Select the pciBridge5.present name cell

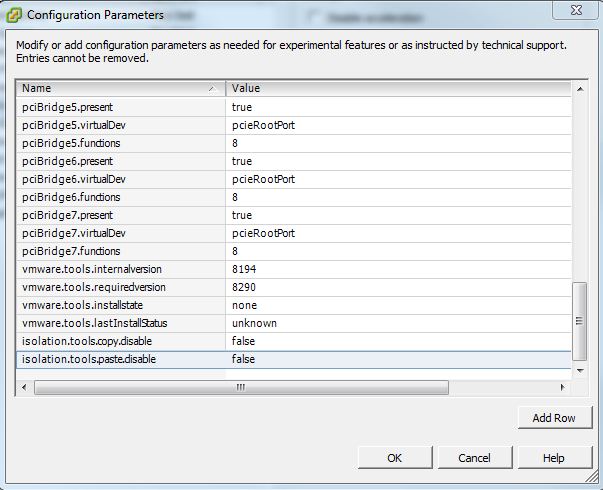[121, 107]
